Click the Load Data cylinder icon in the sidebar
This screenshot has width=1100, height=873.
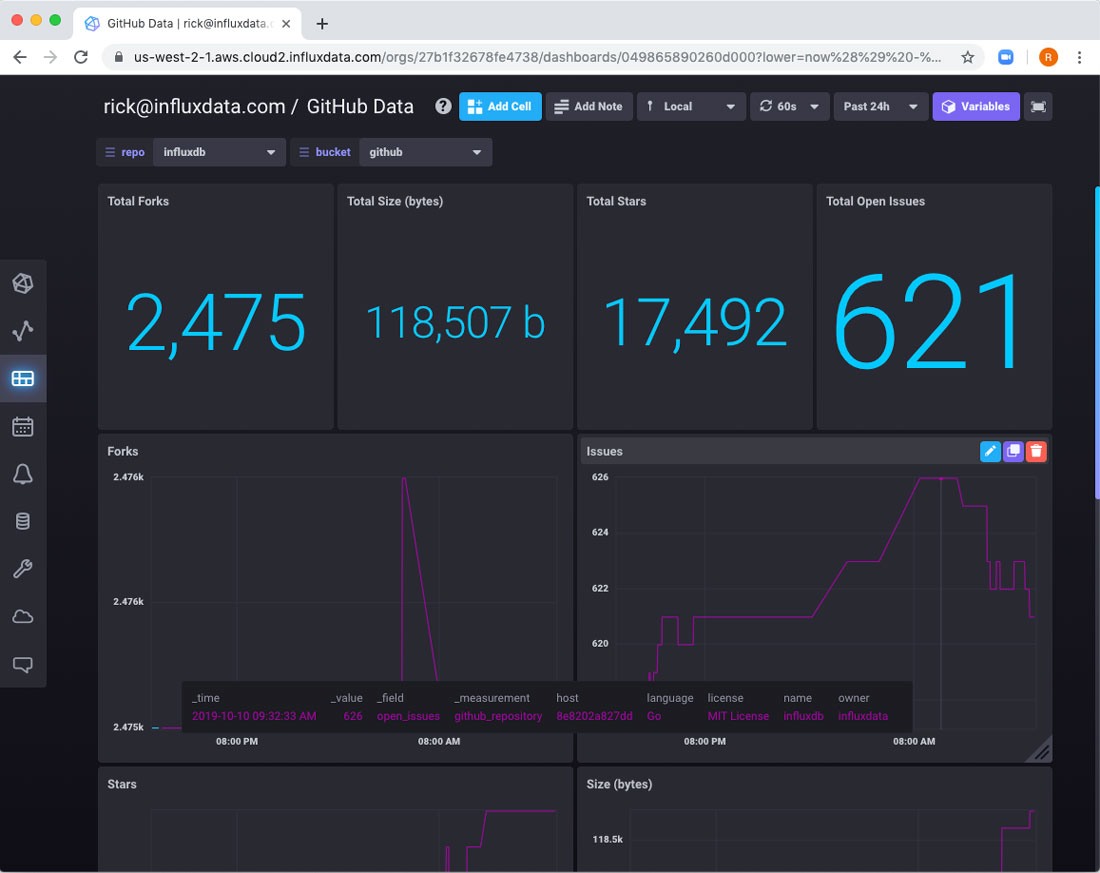pyautogui.click(x=22, y=521)
